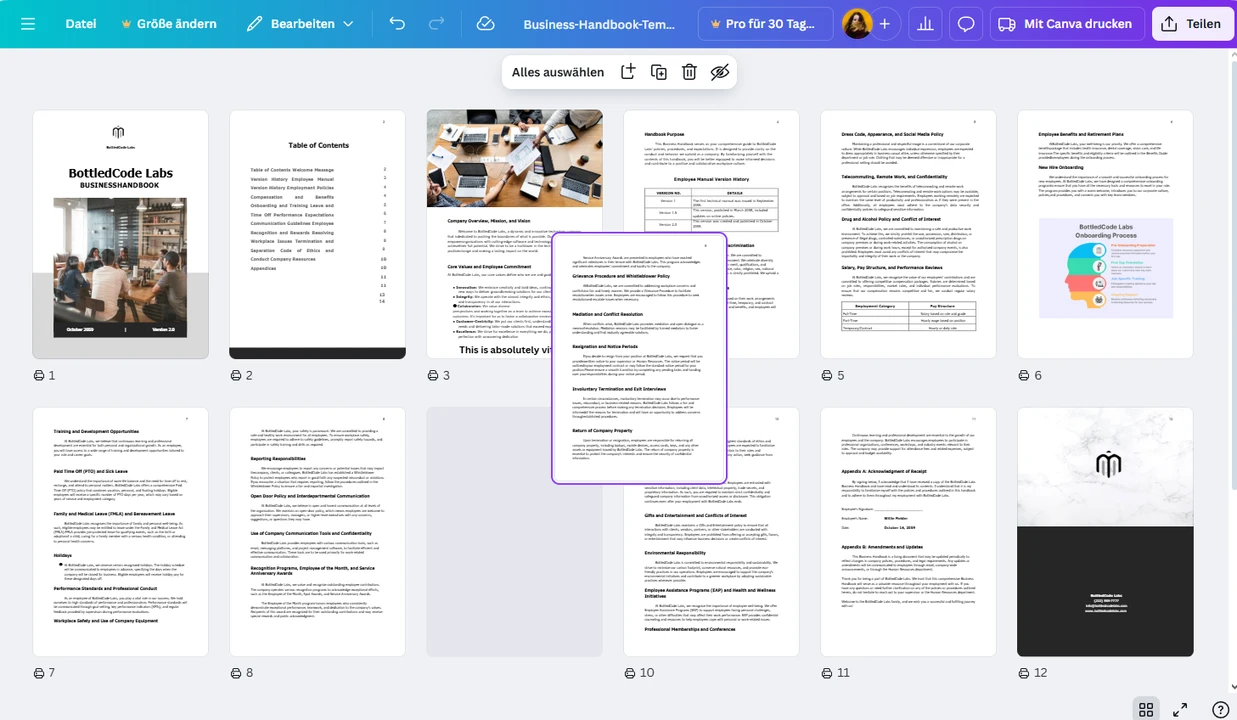
Task: Select page 11 Appendix thumbnail
Action: point(908,532)
